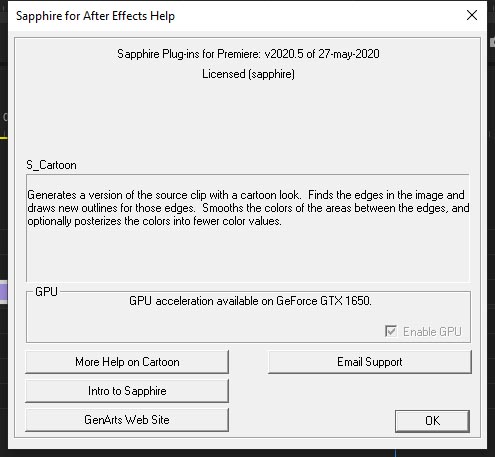Toggle the Enable GPU checkbox
This screenshot has width=495, height=457.
(391, 331)
